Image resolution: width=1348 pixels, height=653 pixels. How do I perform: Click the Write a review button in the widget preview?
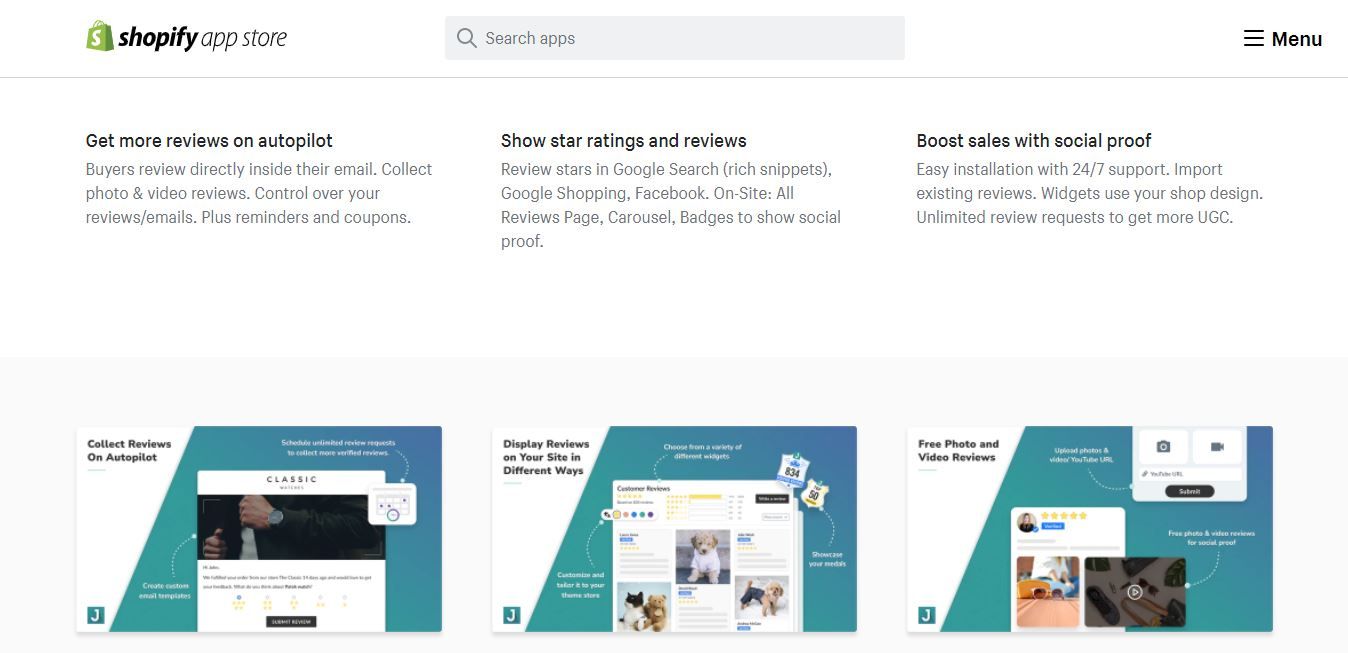[774, 497]
